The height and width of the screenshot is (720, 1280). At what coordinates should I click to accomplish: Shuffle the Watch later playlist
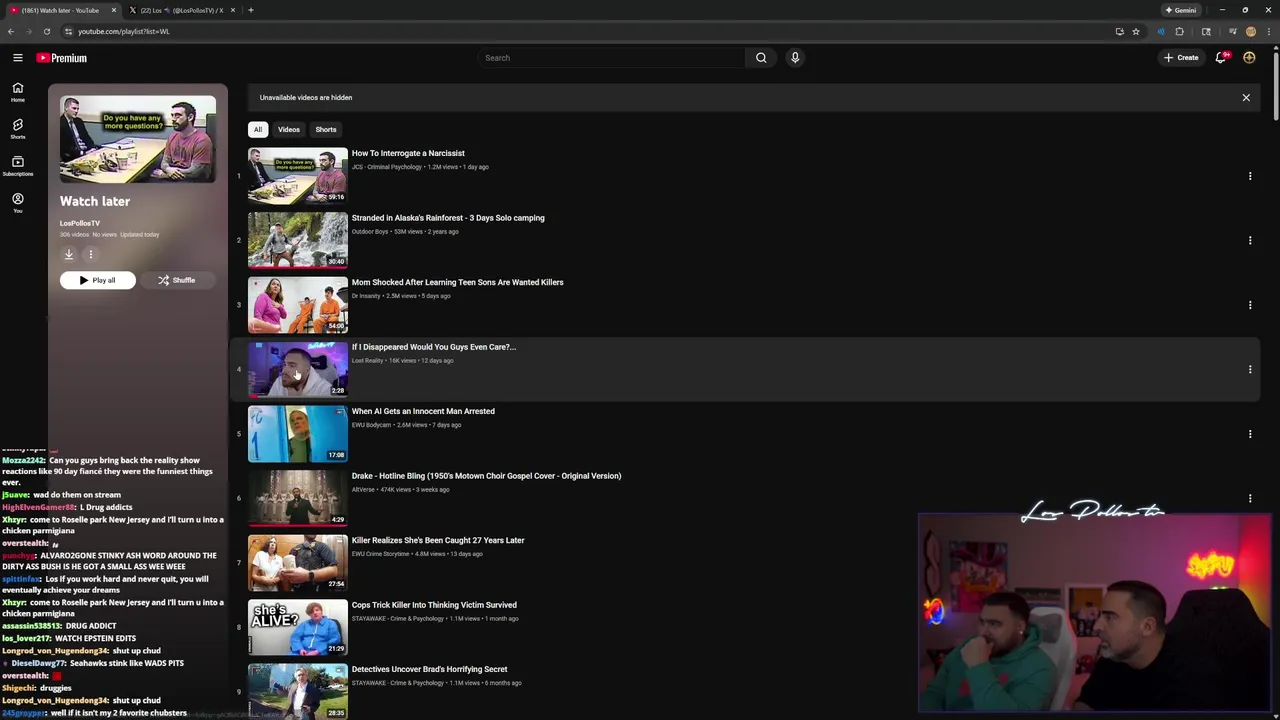[177, 280]
